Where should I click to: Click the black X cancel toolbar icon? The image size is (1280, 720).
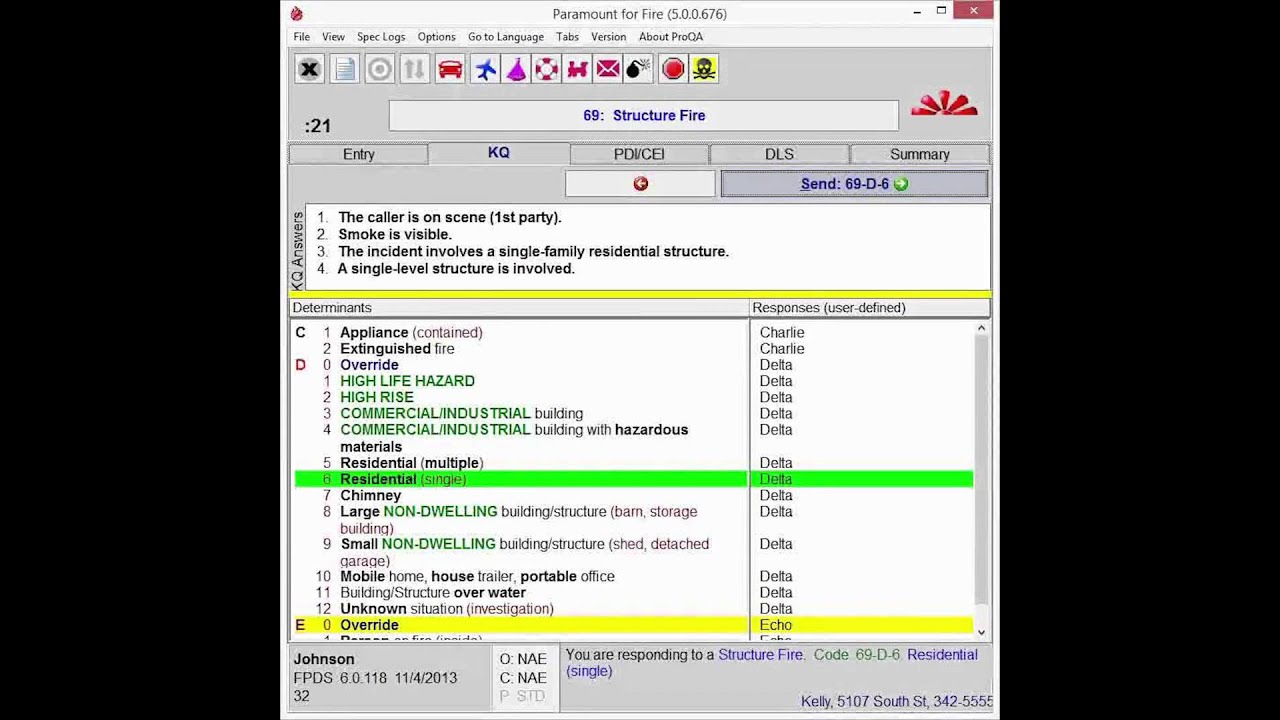point(310,69)
